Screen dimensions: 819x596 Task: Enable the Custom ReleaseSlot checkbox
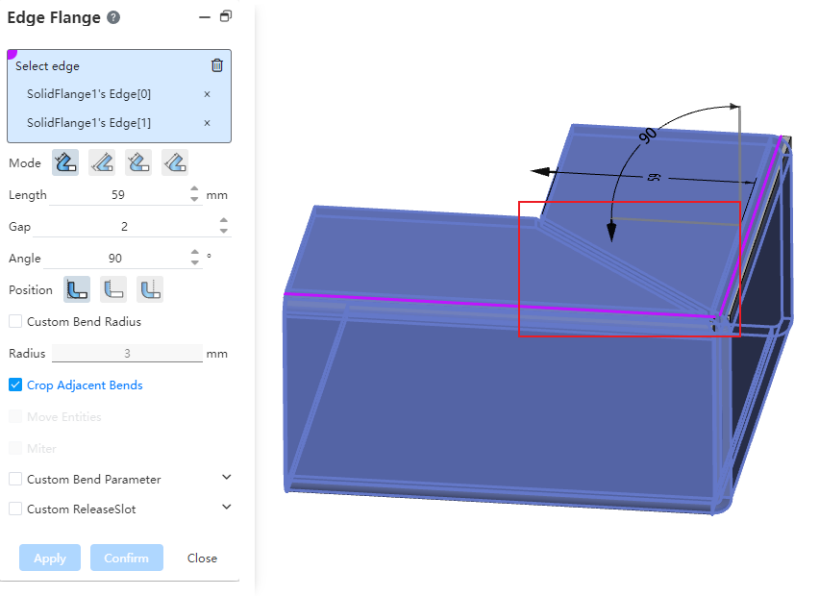point(15,509)
